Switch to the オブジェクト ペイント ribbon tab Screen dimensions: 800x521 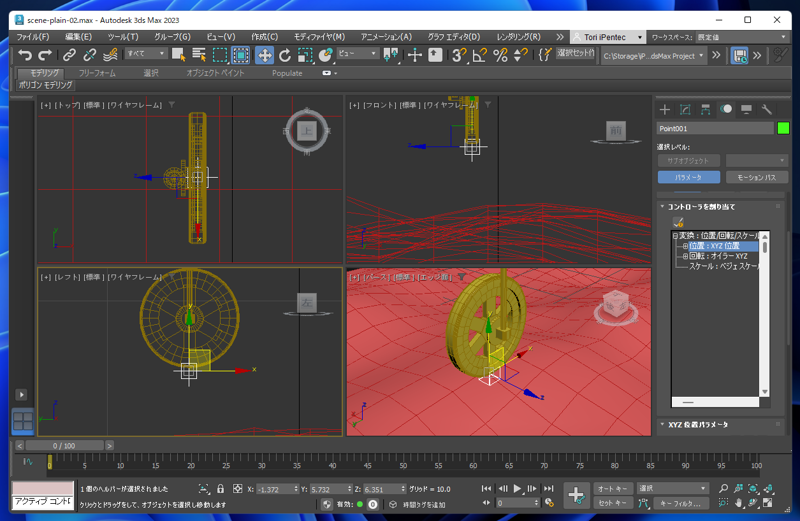(x=215, y=73)
